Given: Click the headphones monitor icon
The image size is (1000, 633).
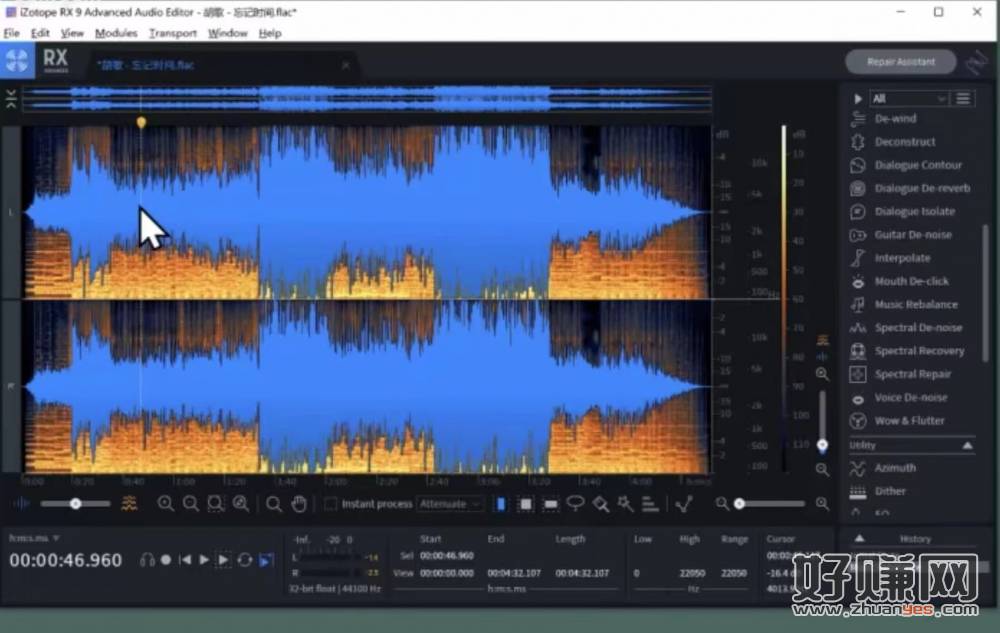Looking at the screenshot, I should 147,560.
